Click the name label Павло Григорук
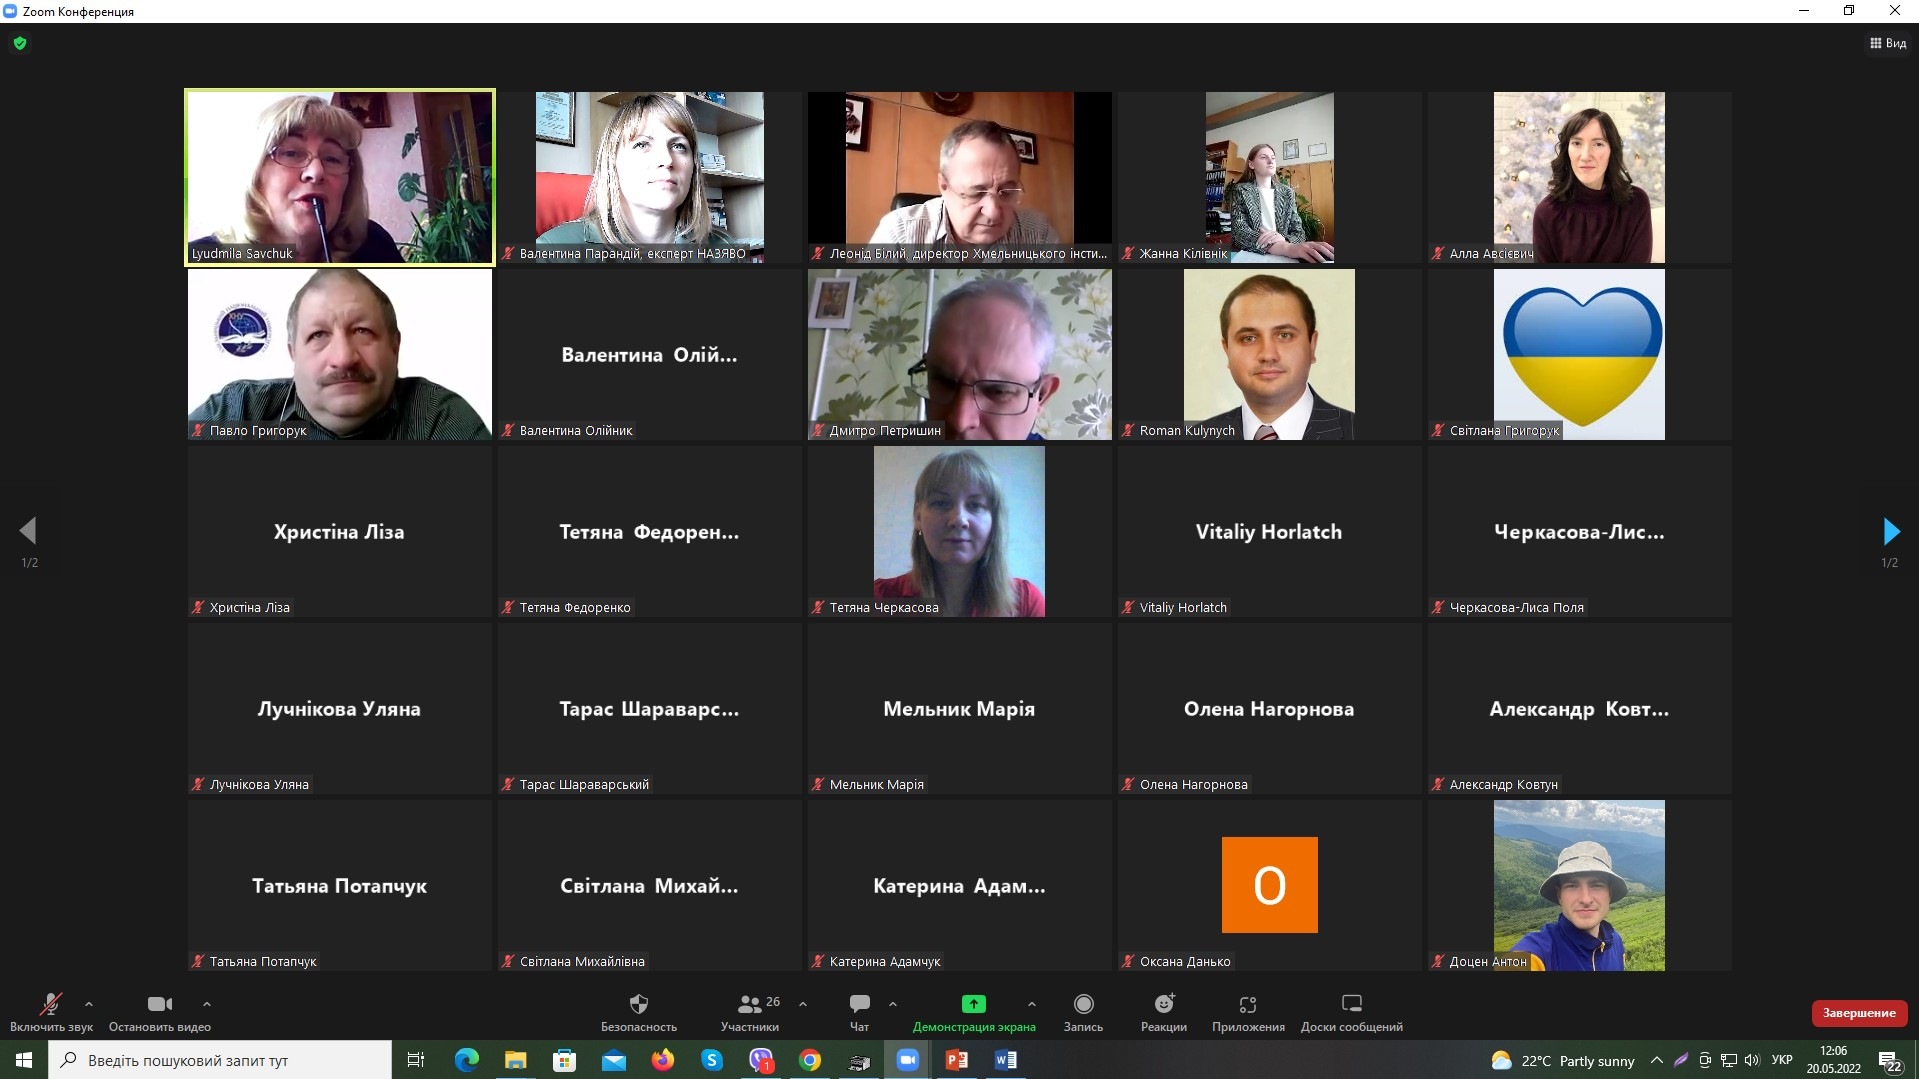The height and width of the screenshot is (1079, 1919). pos(258,431)
